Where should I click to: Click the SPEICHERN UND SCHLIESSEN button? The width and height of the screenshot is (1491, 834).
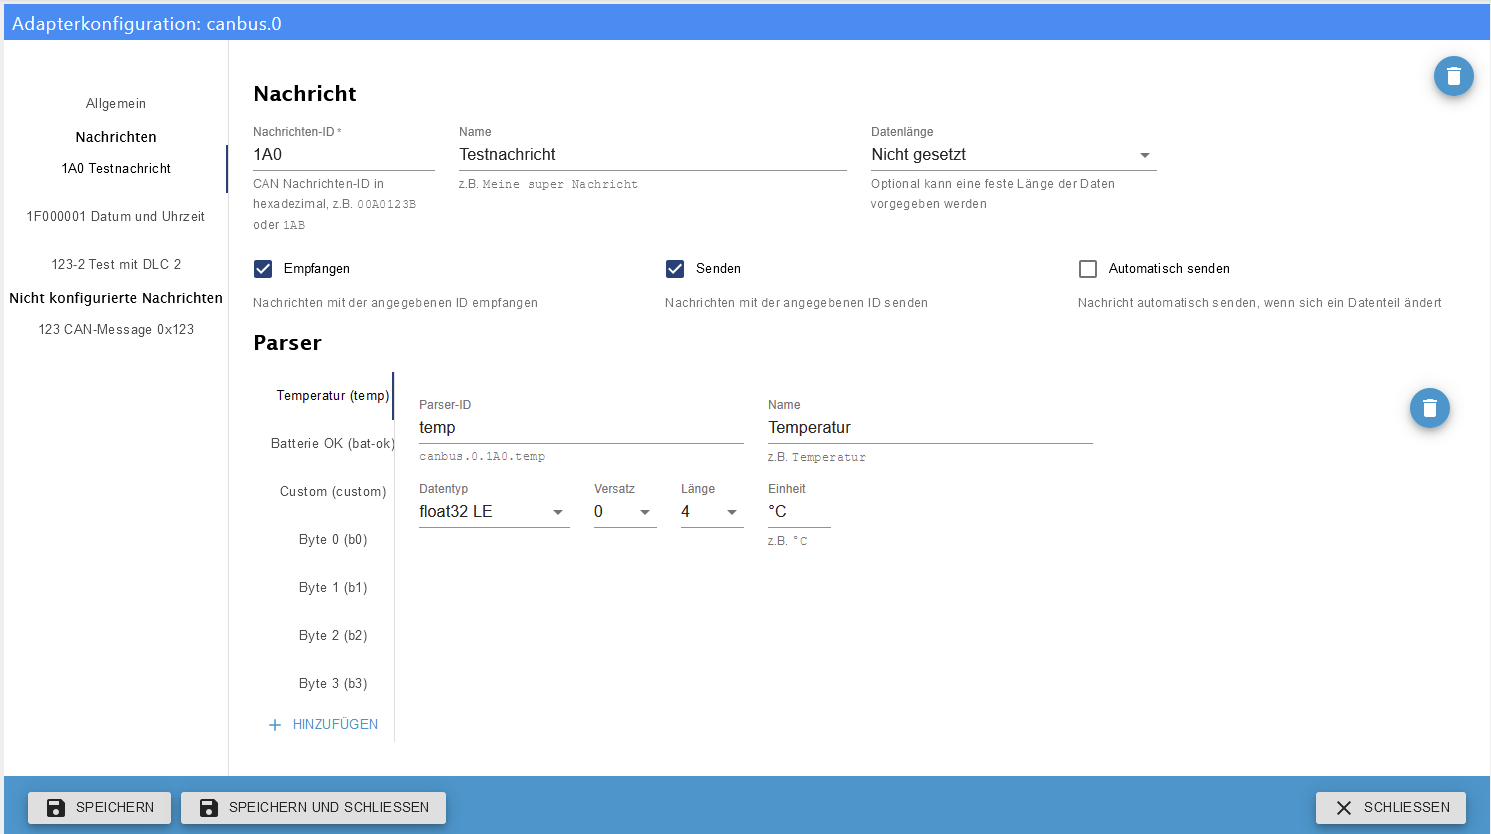tap(313, 808)
